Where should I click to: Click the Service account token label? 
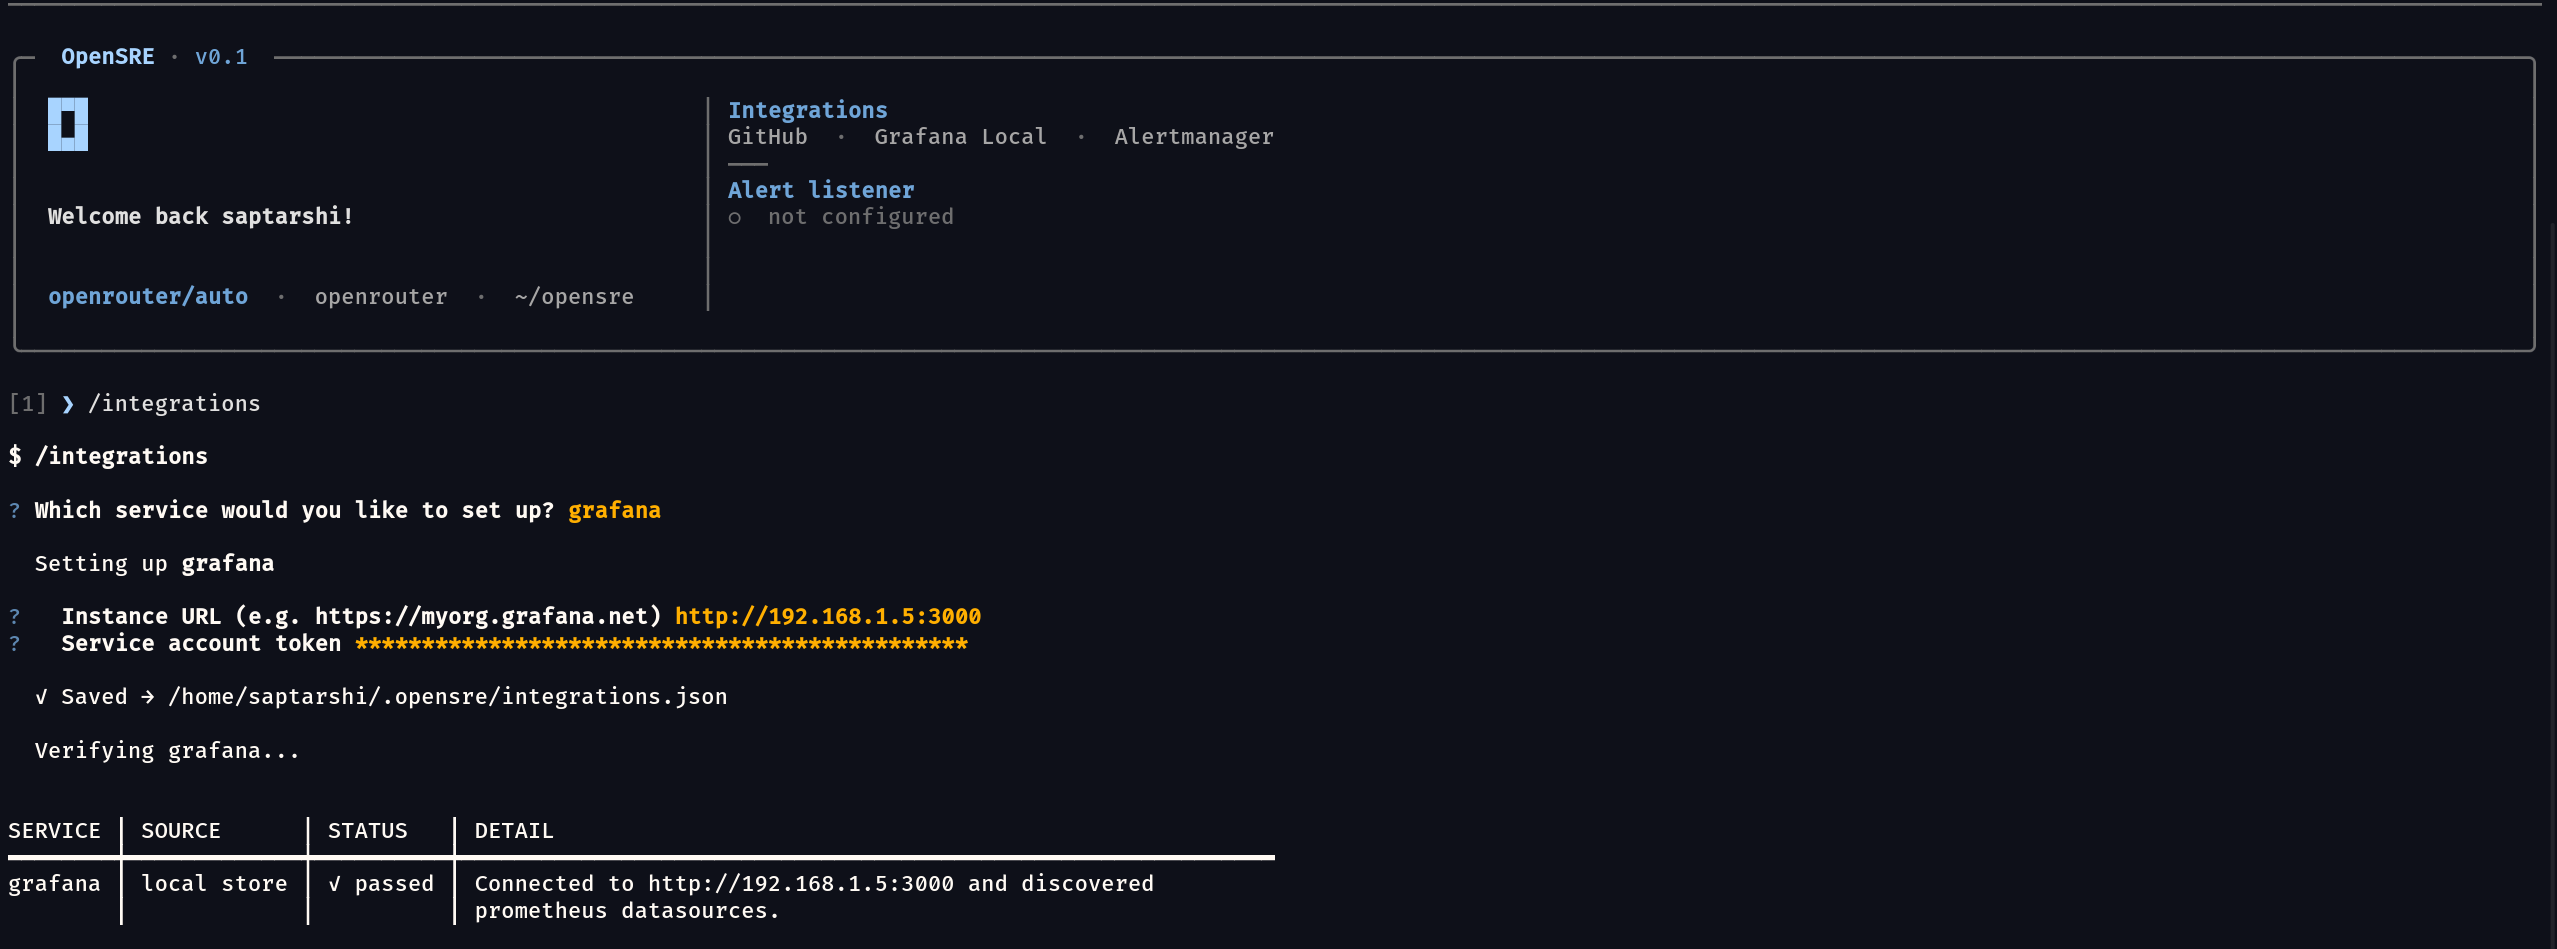click(x=201, y=644)
